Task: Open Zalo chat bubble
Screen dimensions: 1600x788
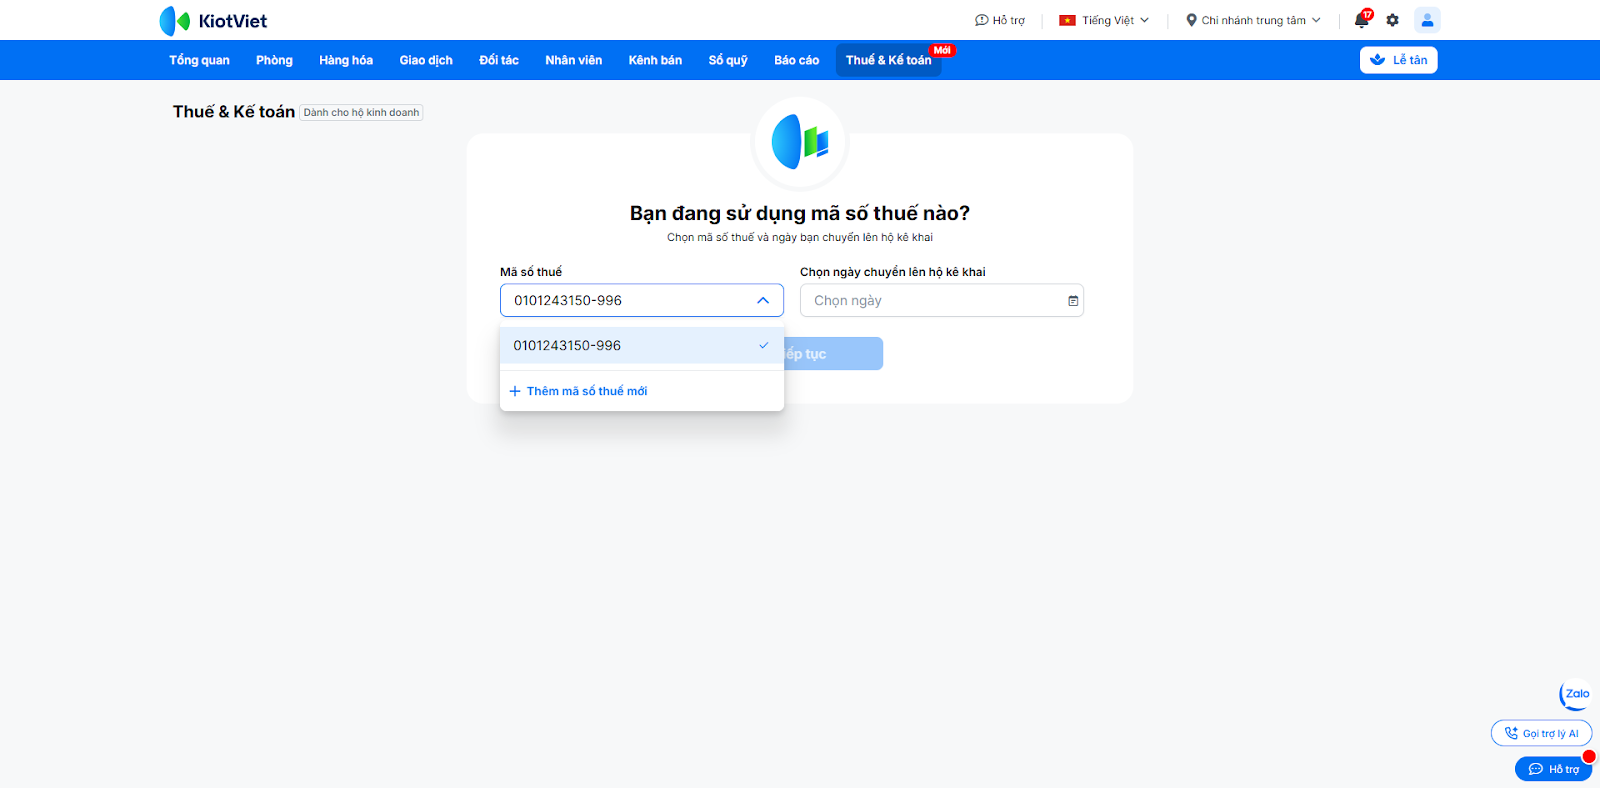Action: click(1575, 694)
